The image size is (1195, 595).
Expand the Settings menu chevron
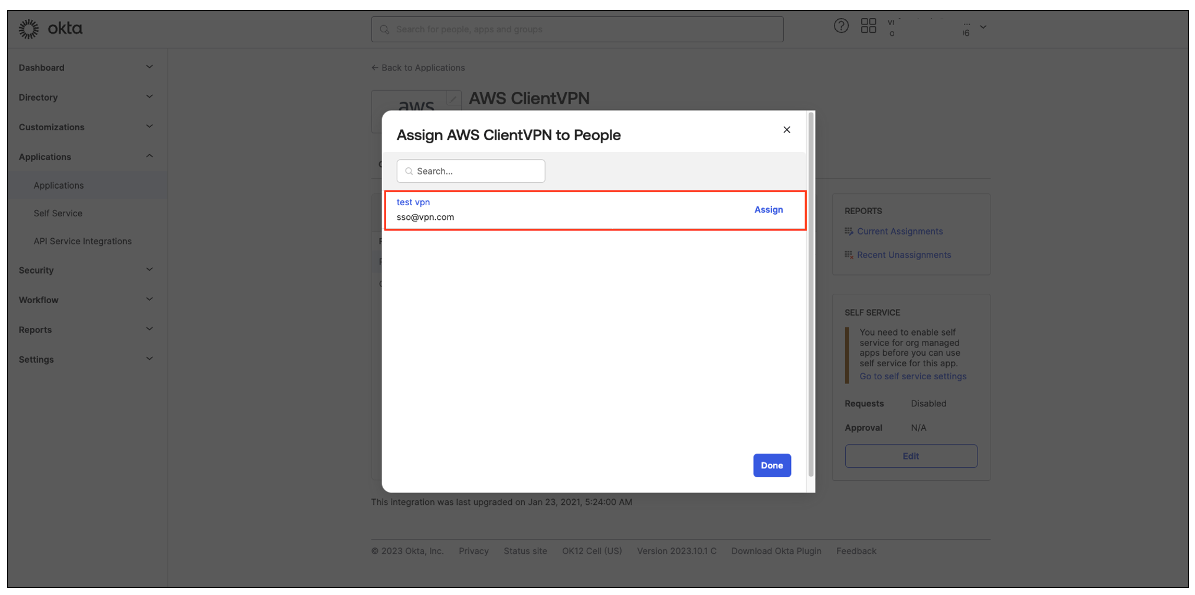tap(149, 359)
